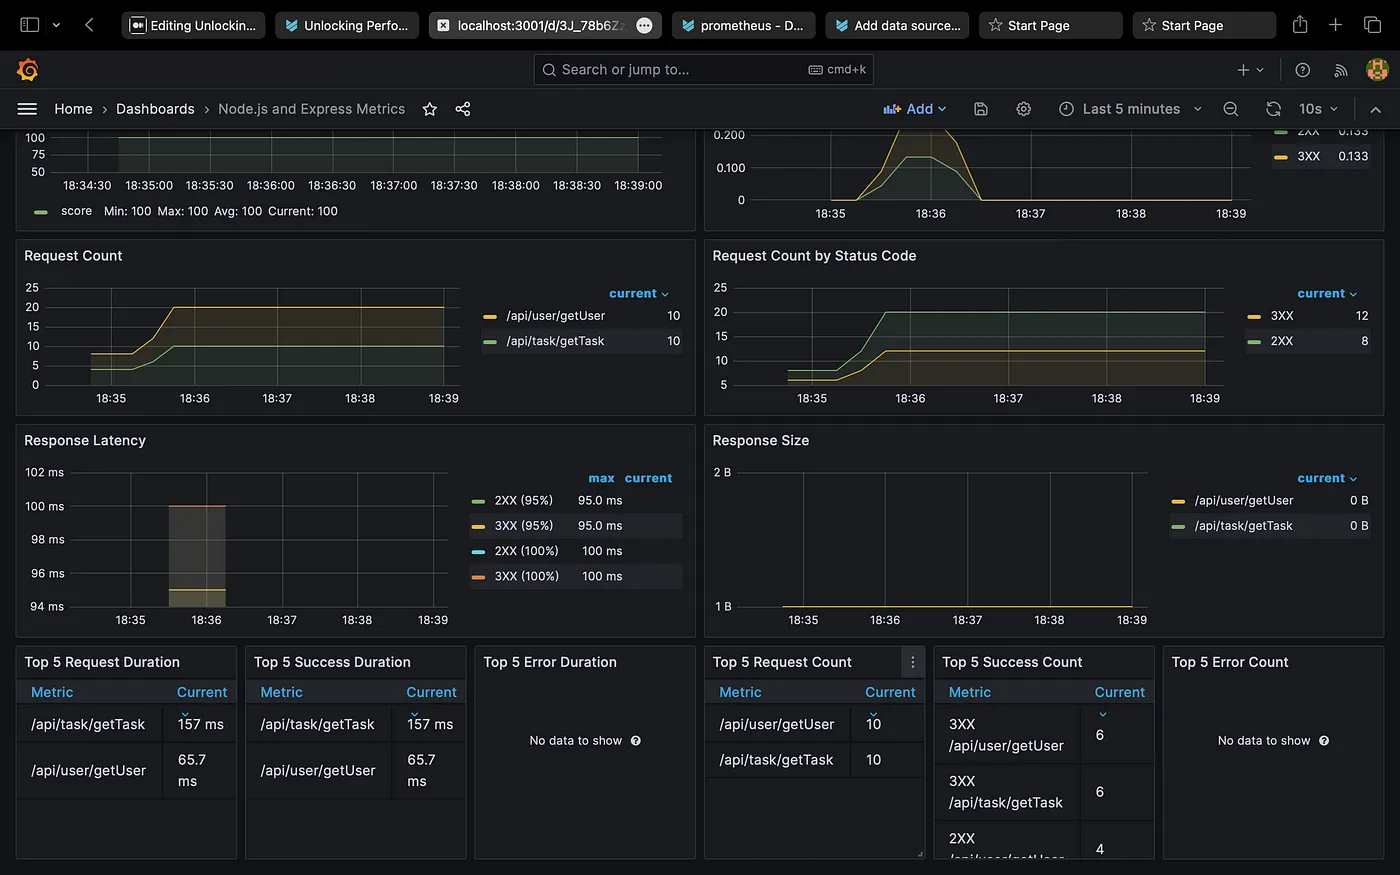
Task: Click the plus new-item icon in Grafana header
Action: tap(1243, 70)
